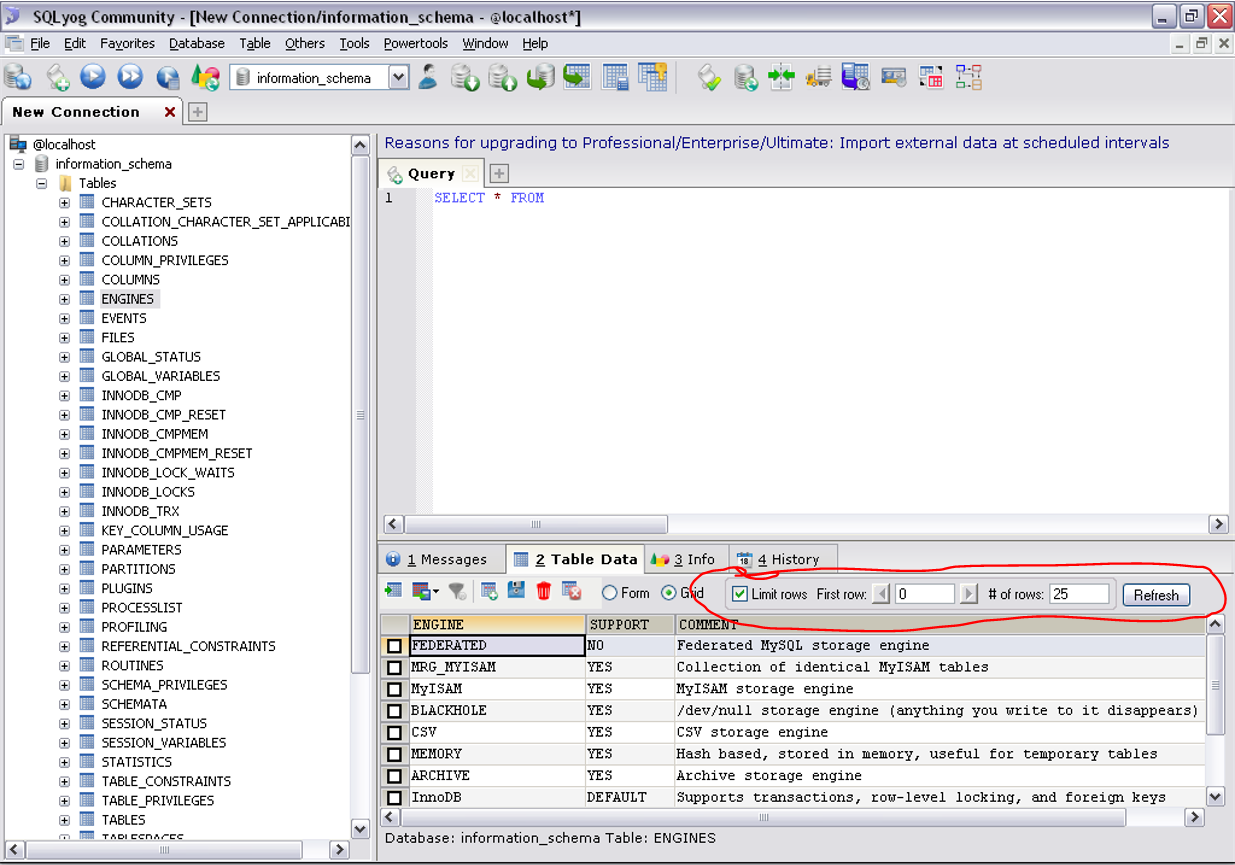Click the blue floppy disk save icon
This screenshot has height=865, width=1235.
pyautogui.click(x=516, y=592)
